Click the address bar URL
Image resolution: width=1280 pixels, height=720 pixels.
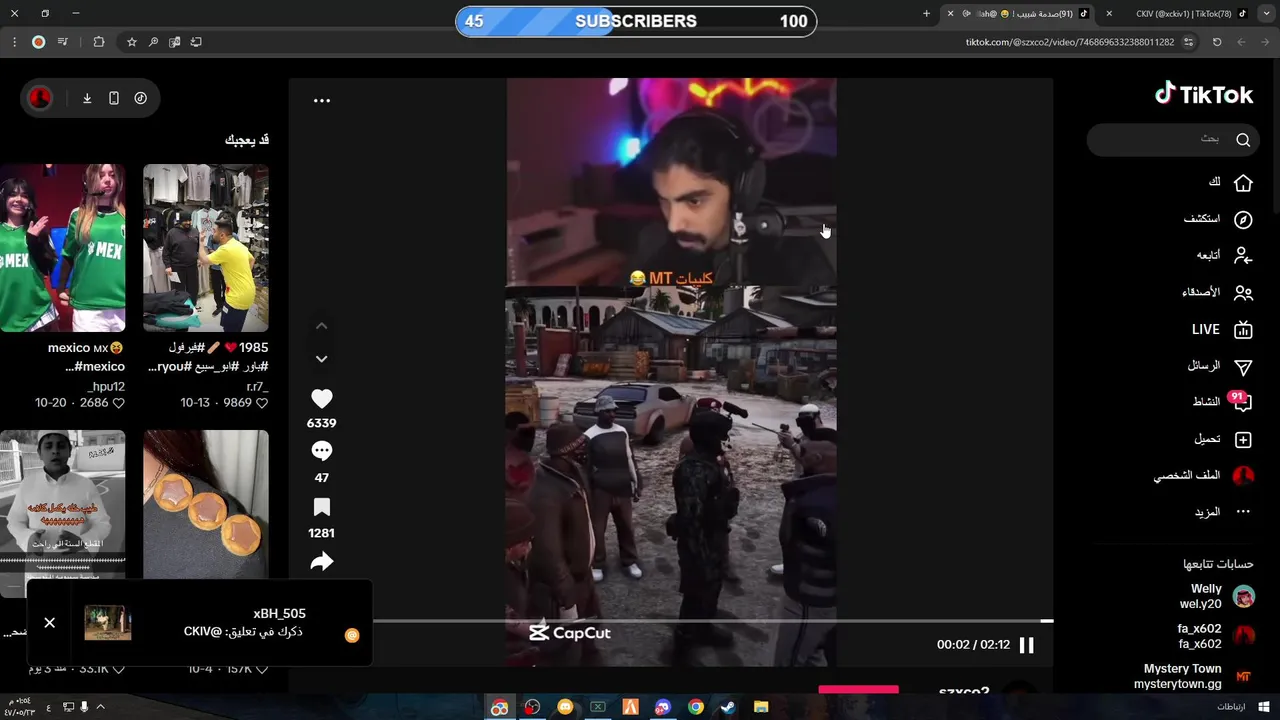click(x=1069, y=42)
